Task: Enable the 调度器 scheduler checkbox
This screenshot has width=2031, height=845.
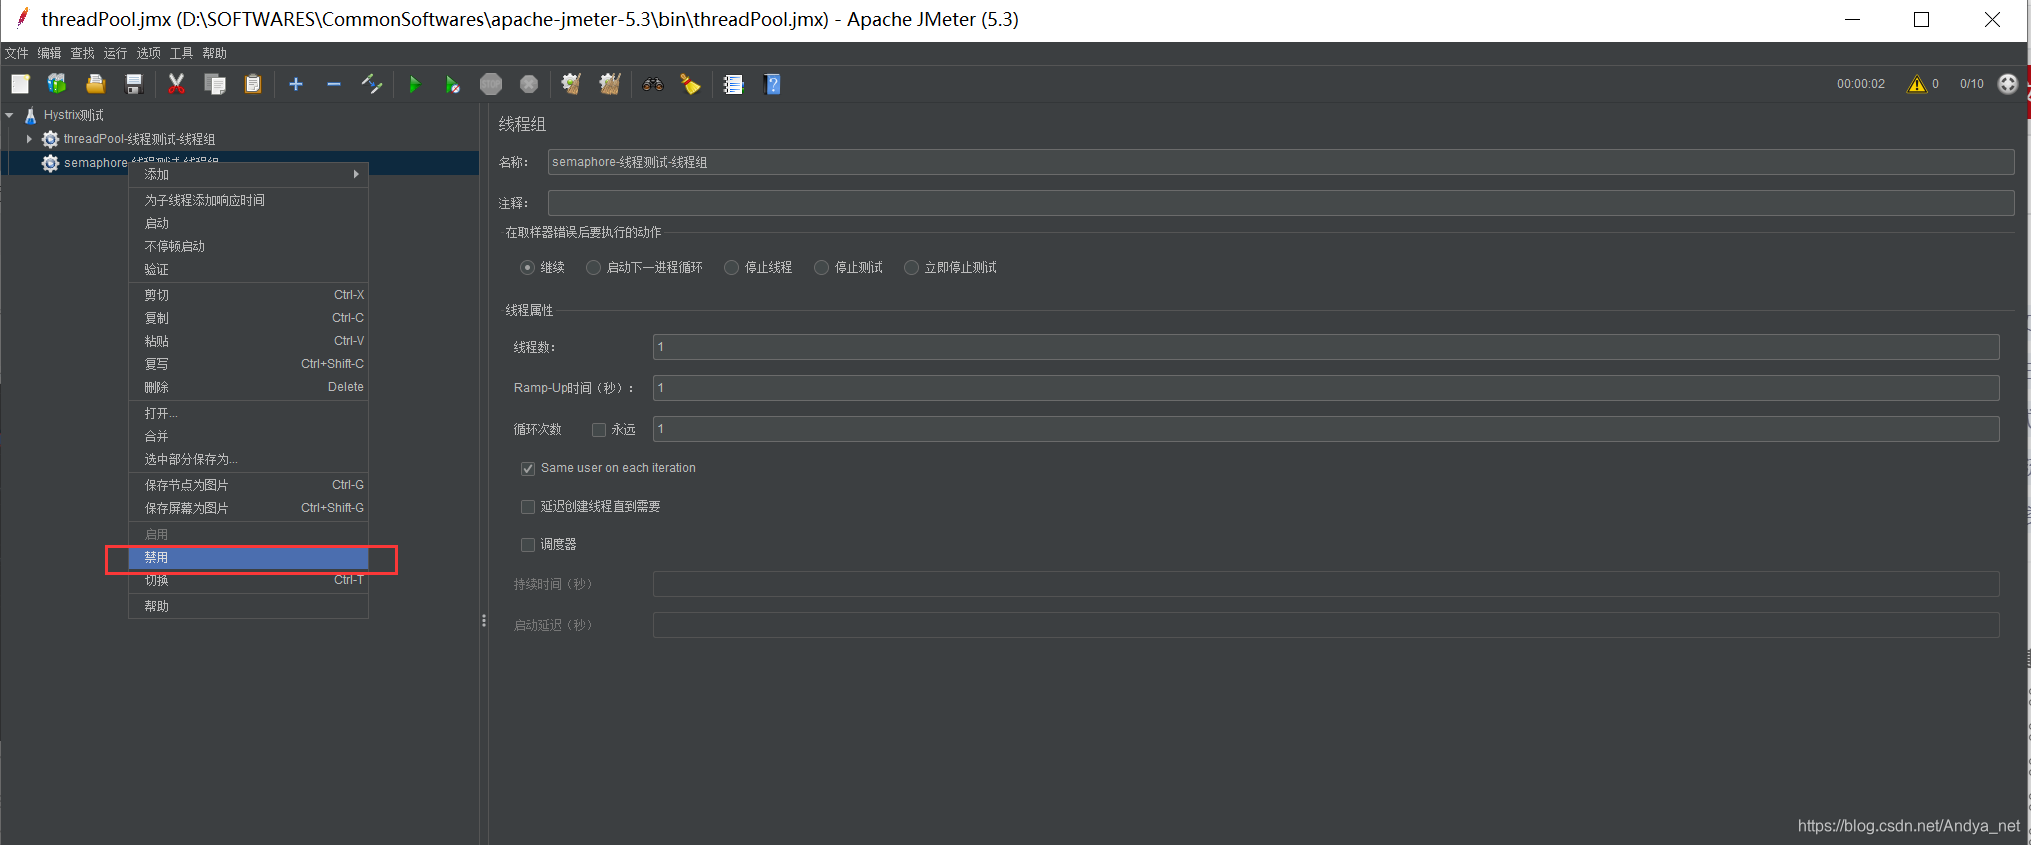Action: point(528,544)
